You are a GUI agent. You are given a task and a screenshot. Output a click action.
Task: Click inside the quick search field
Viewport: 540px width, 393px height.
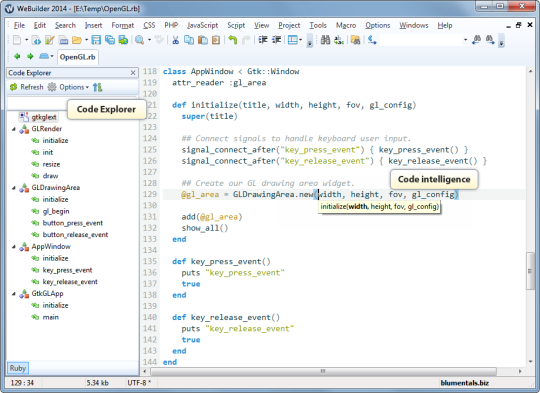(x=420, y=40)
